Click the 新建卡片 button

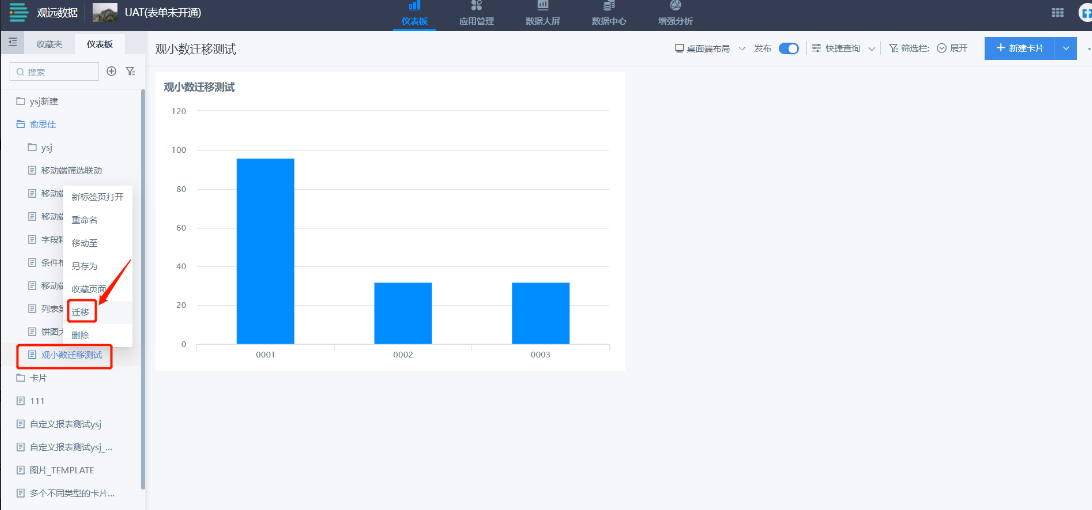[1018, 48]
